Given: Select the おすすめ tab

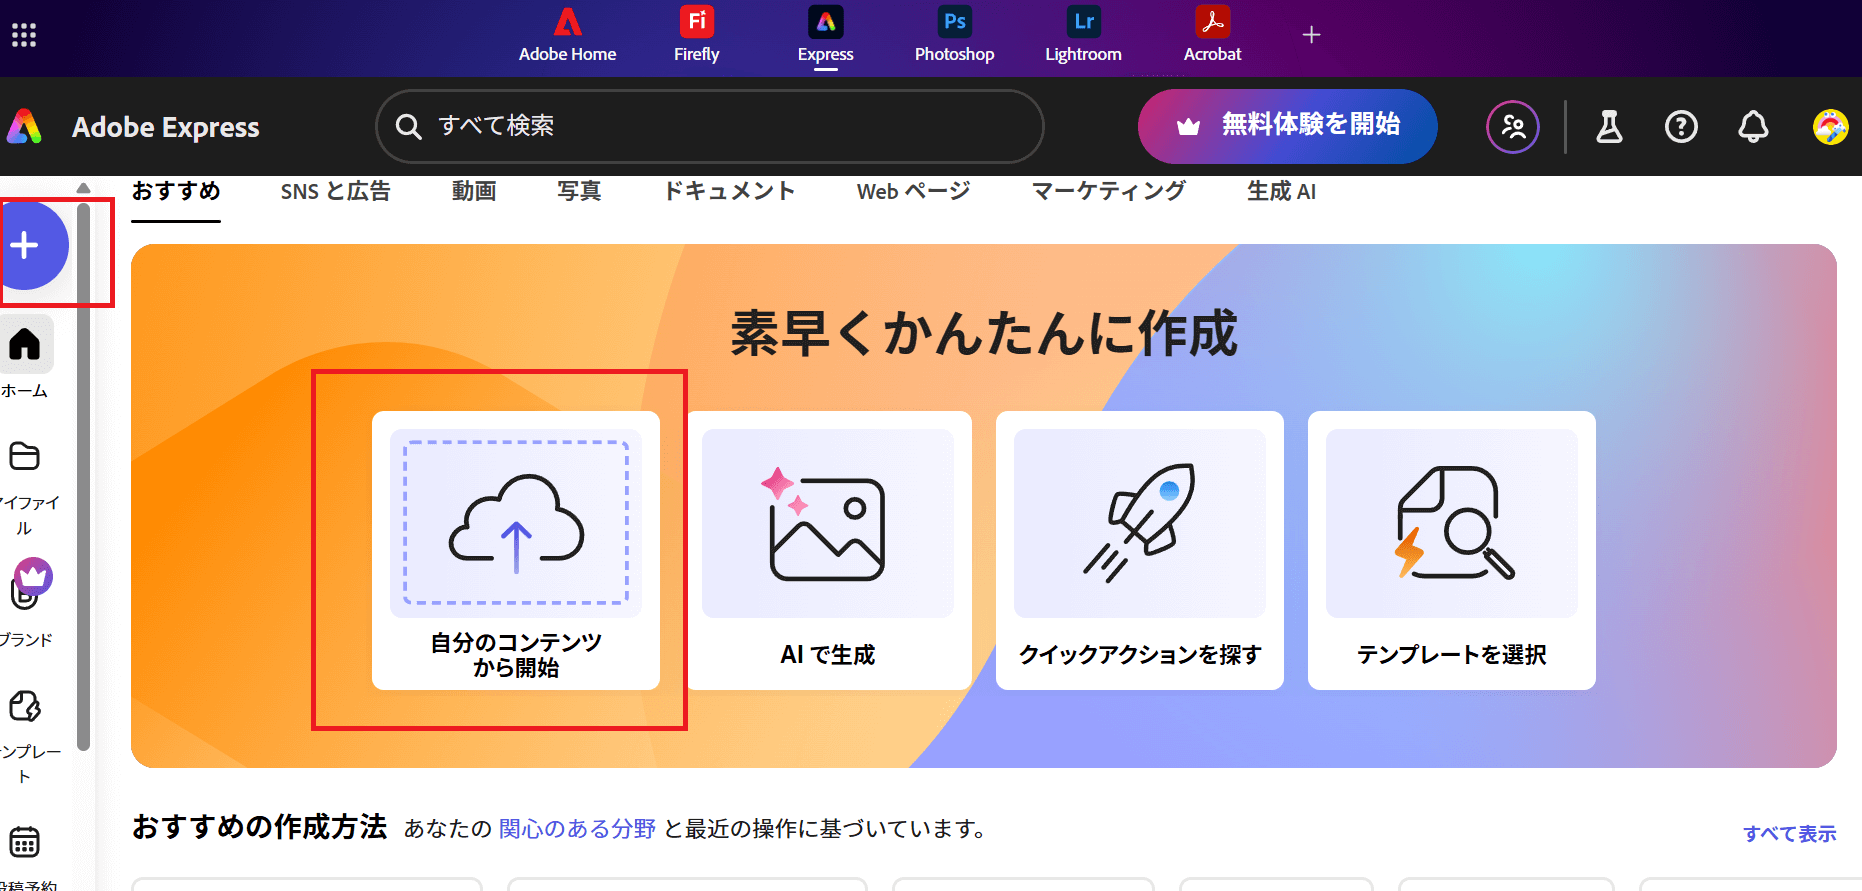Looking at the screenshot, I should pyautogui.click(x=176, y=191).
